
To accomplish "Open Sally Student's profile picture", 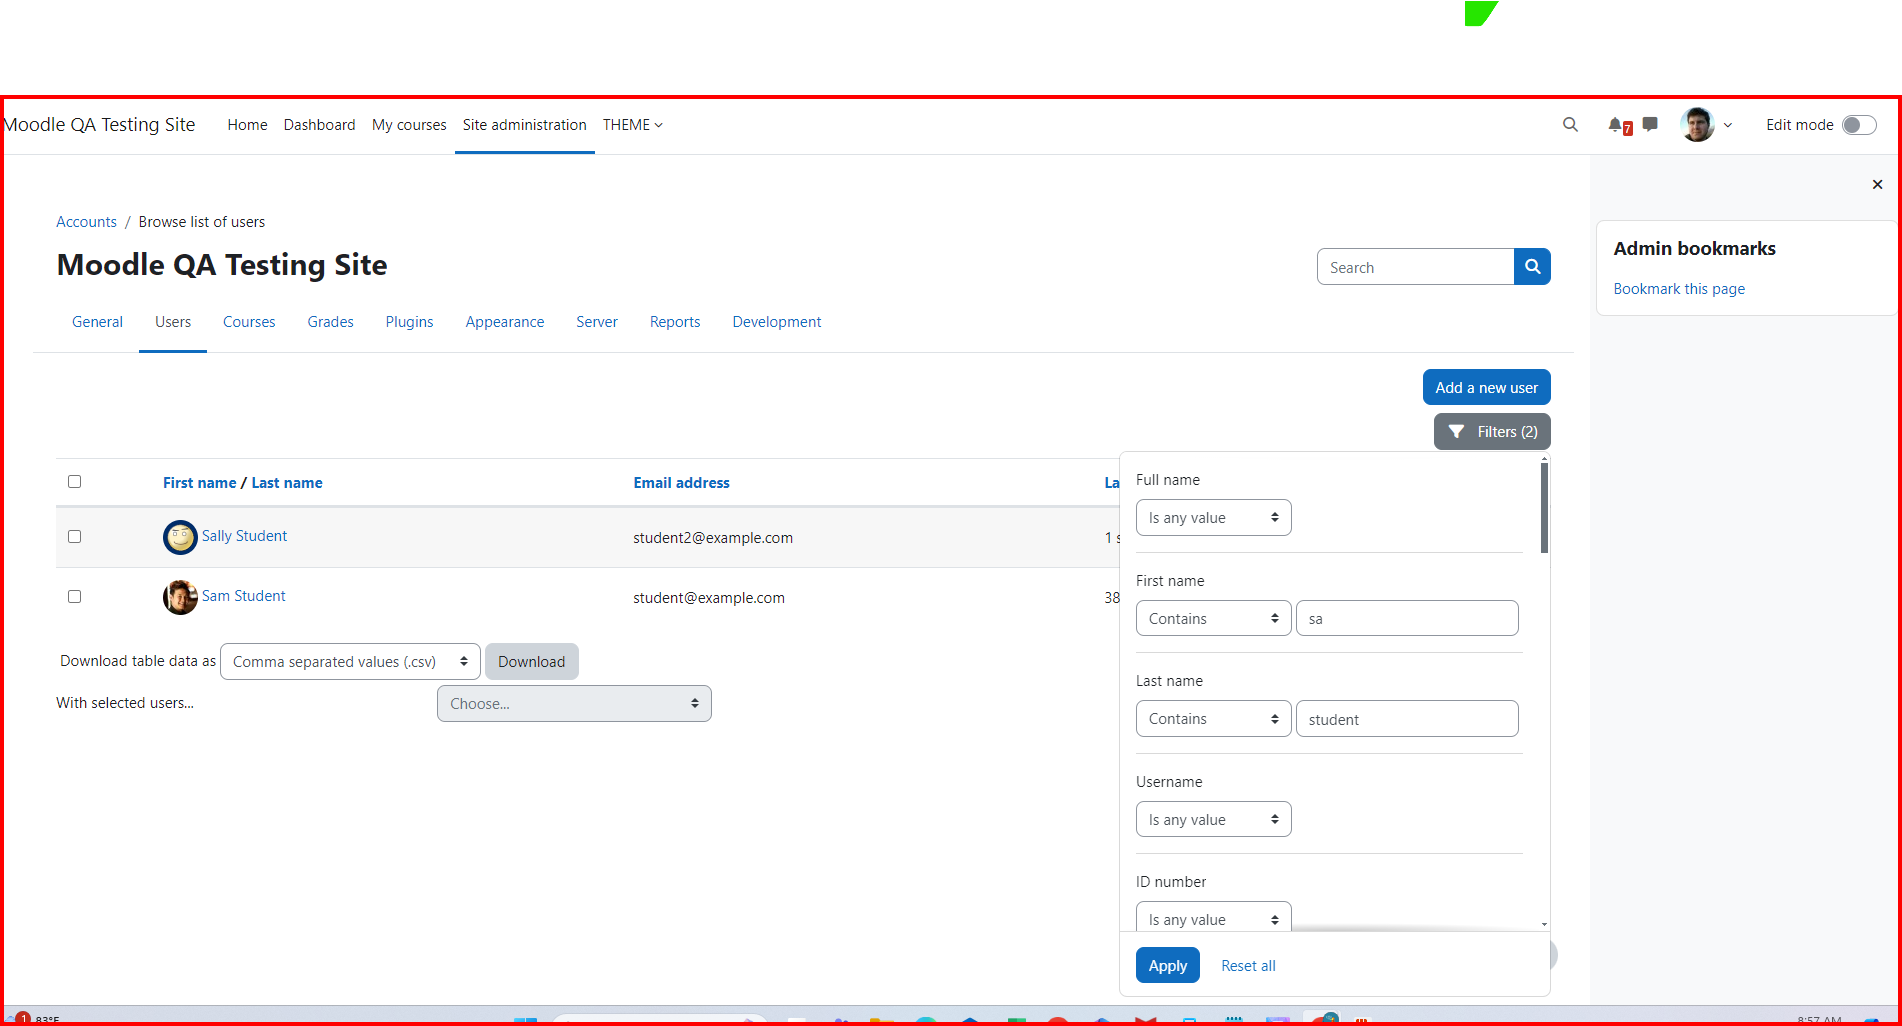I will [x=180, y=537].
